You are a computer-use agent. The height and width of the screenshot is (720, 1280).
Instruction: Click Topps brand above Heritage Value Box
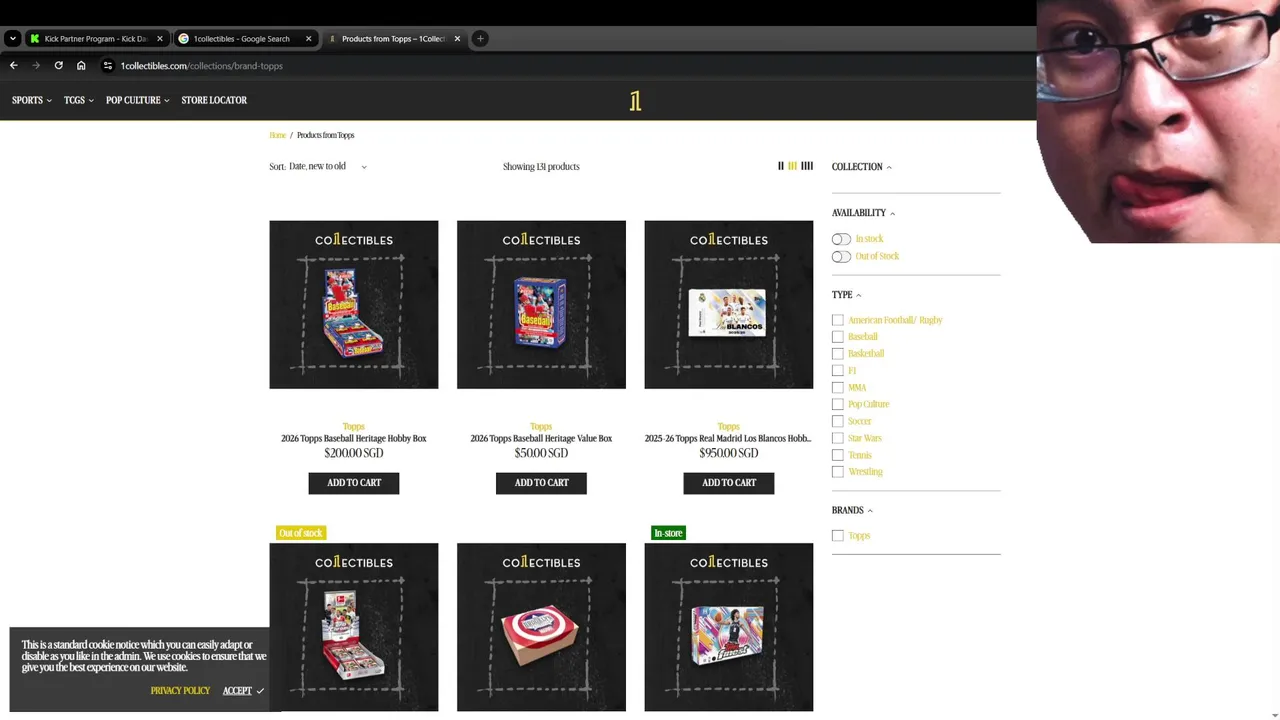[541, 427]
